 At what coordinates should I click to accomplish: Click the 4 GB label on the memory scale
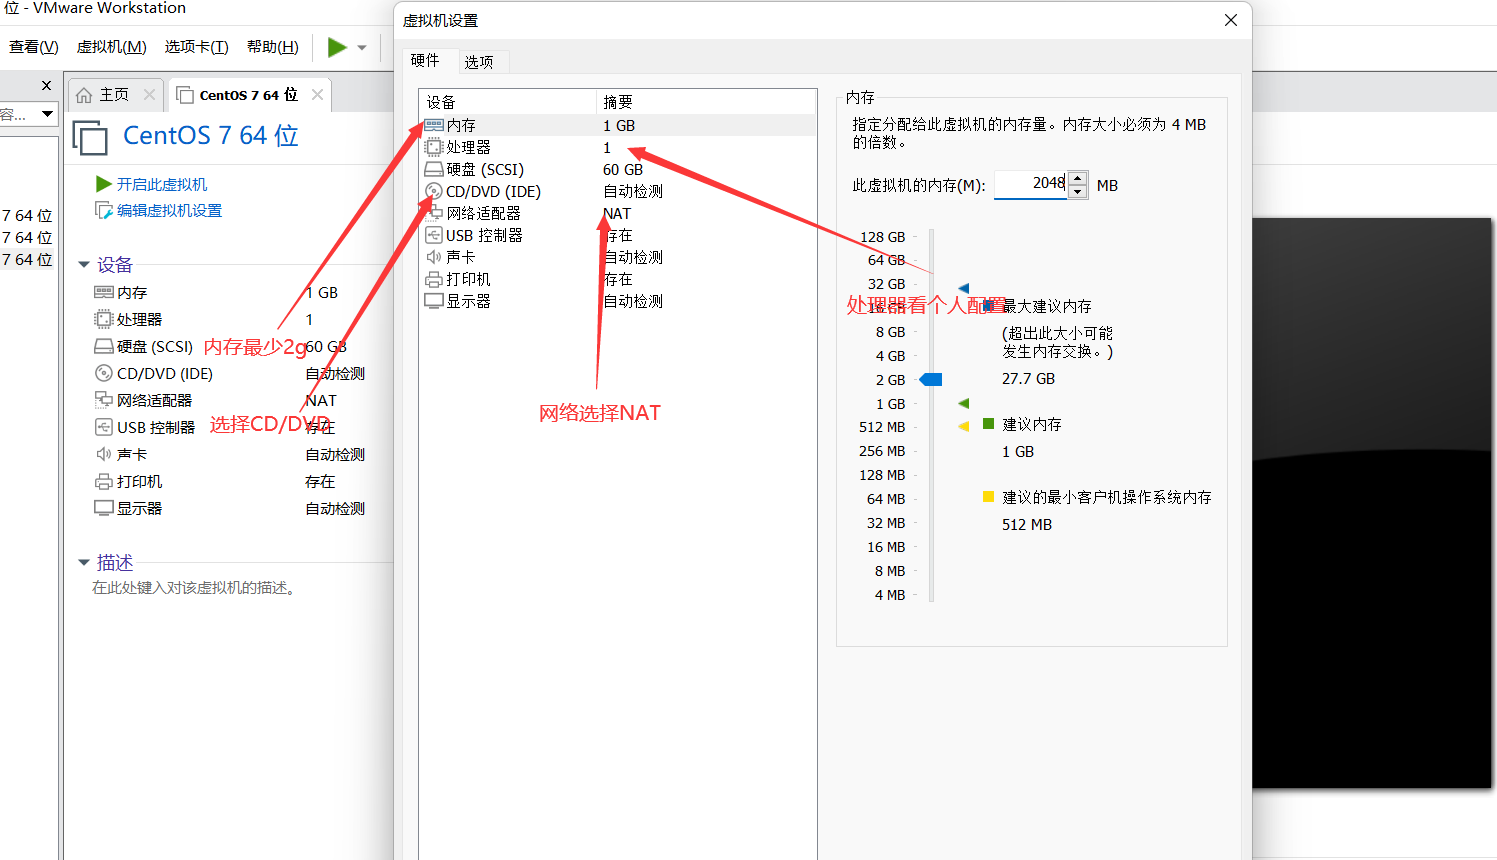coord(890,356)
